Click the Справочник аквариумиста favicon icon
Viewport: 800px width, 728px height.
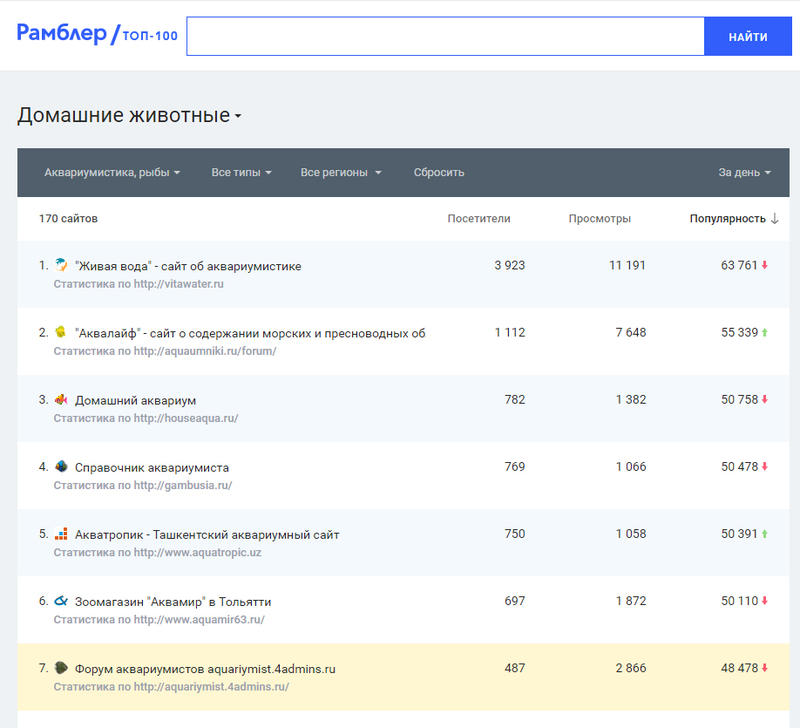(61, 466)
